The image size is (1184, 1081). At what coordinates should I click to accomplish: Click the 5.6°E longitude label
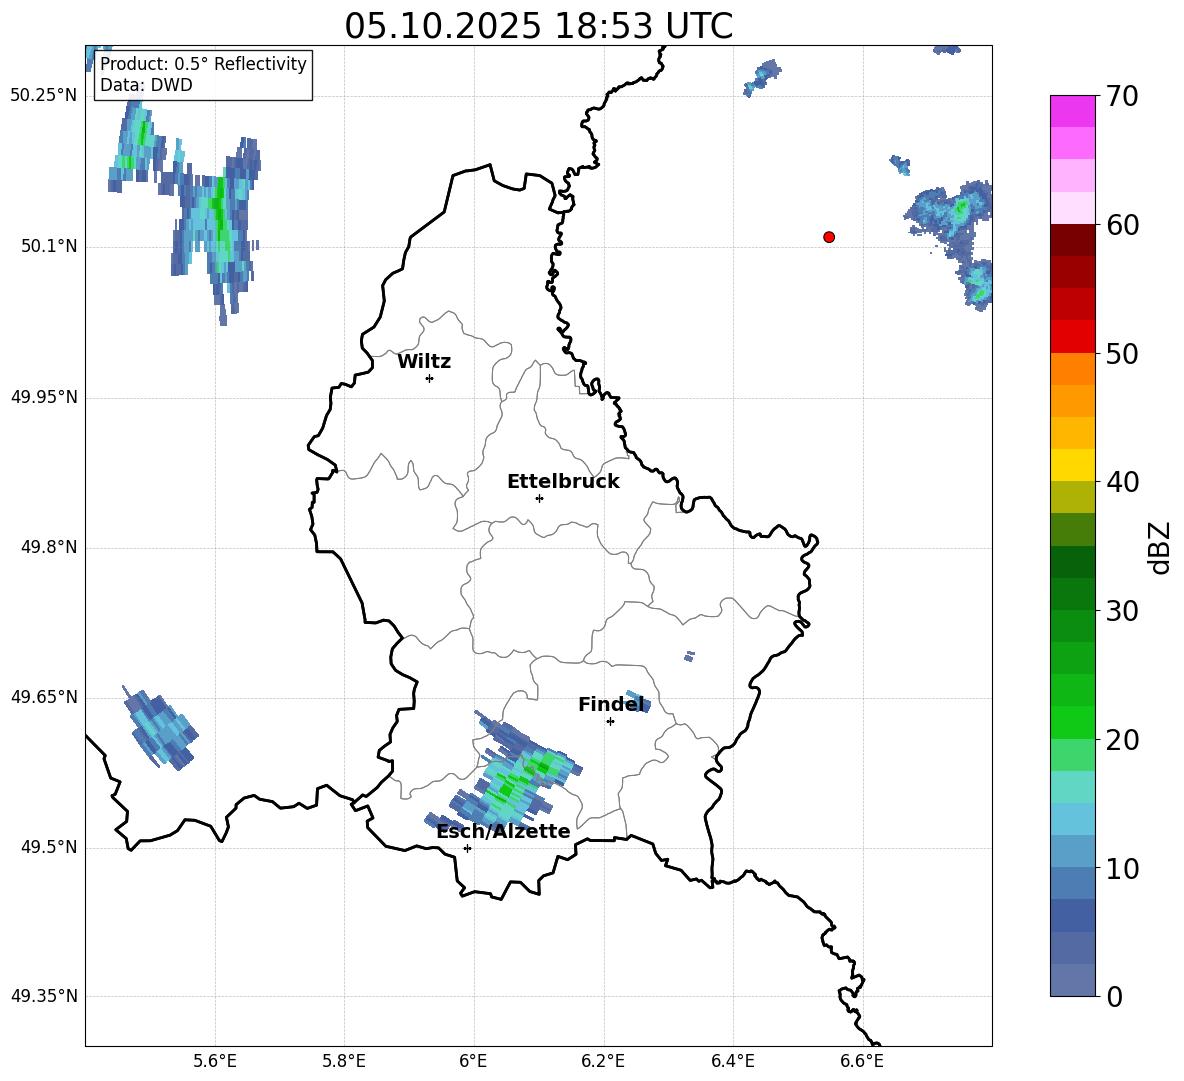[x=215, y=1061]
